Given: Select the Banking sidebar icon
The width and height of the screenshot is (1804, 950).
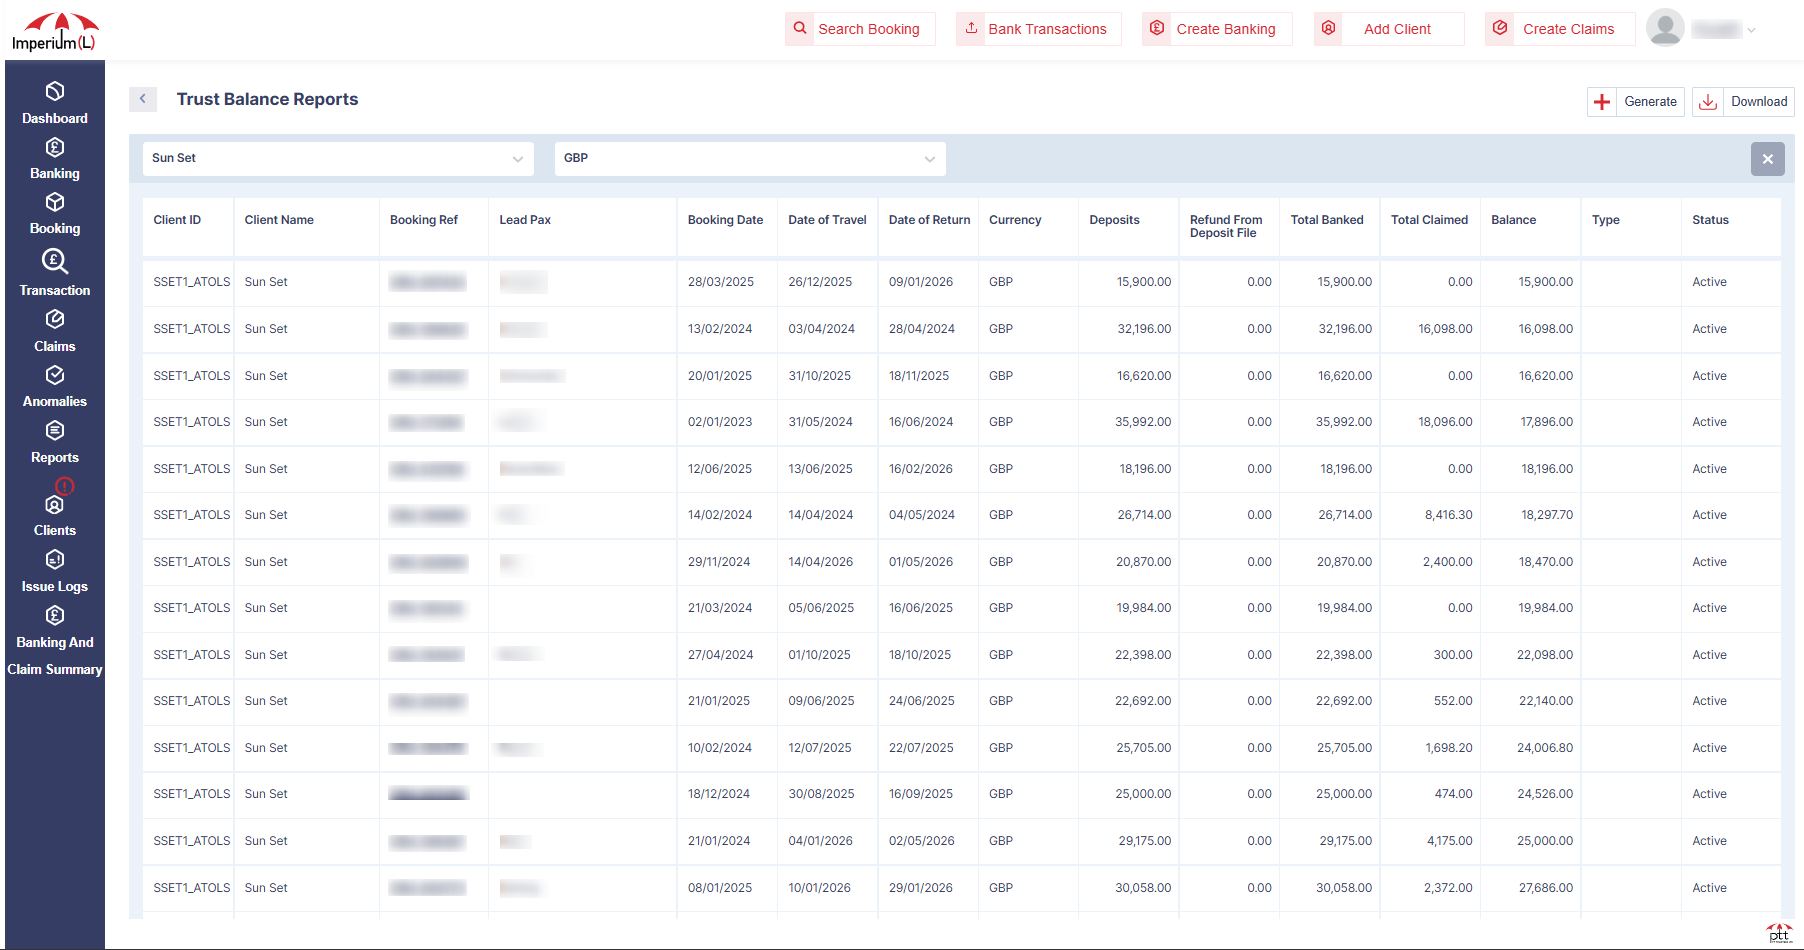Looking at the screenshot, I should [55, 159].
